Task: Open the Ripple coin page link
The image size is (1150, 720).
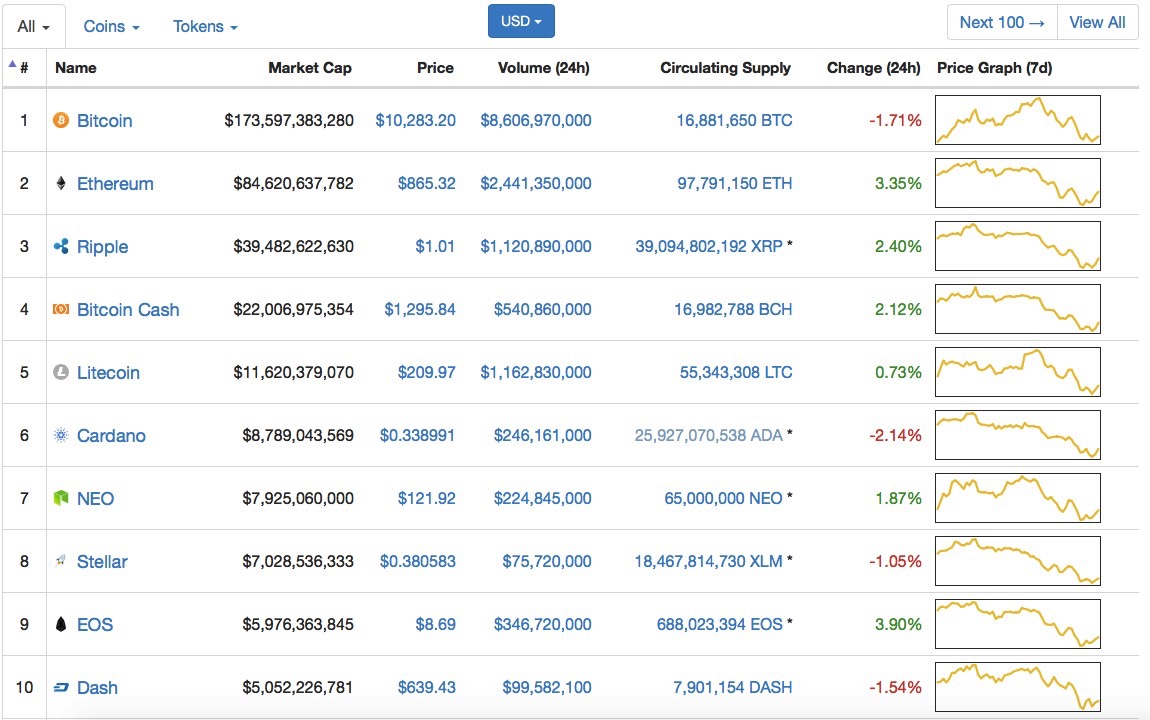Action: [103, 246]
